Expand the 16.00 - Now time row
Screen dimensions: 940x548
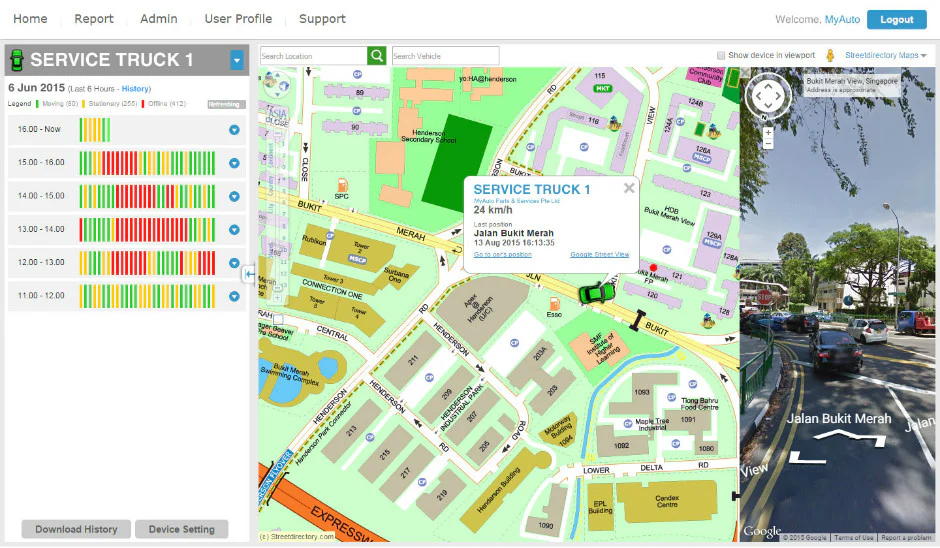click(234, 130)
